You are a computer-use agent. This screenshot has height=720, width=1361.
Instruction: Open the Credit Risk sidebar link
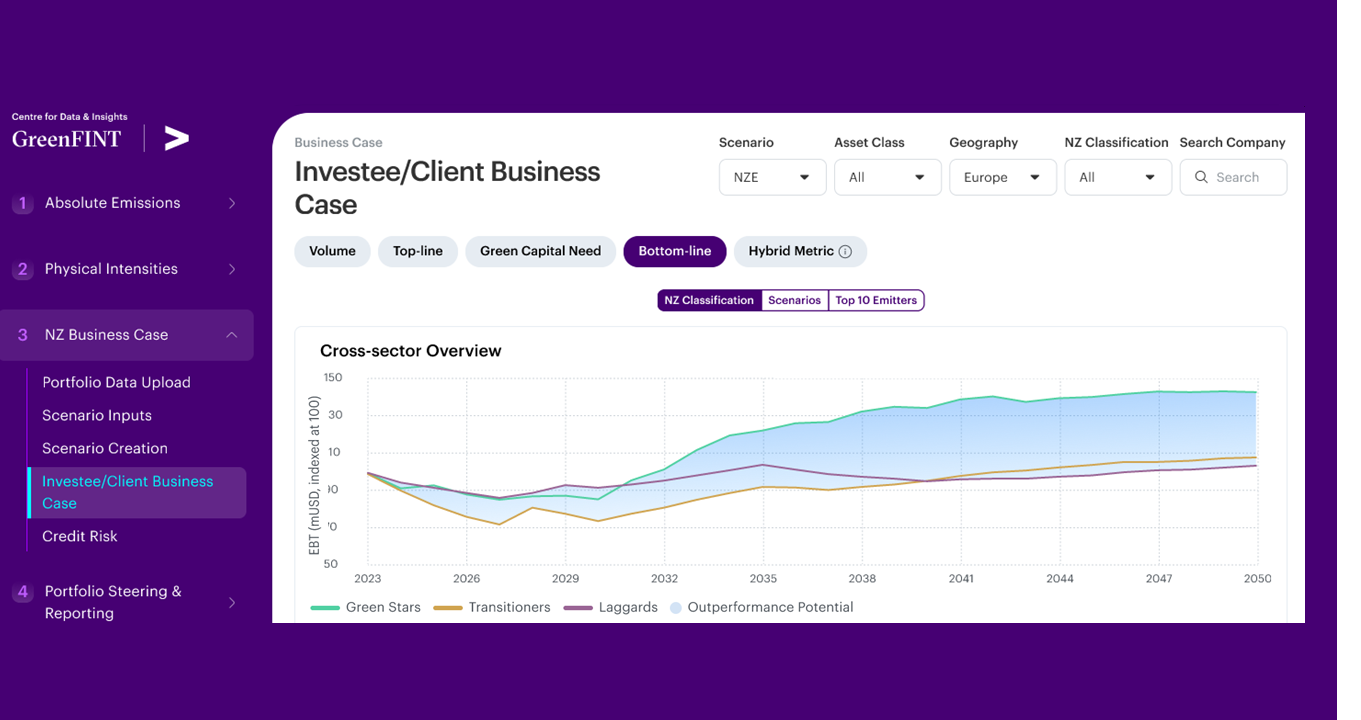(x=80, y=536)
